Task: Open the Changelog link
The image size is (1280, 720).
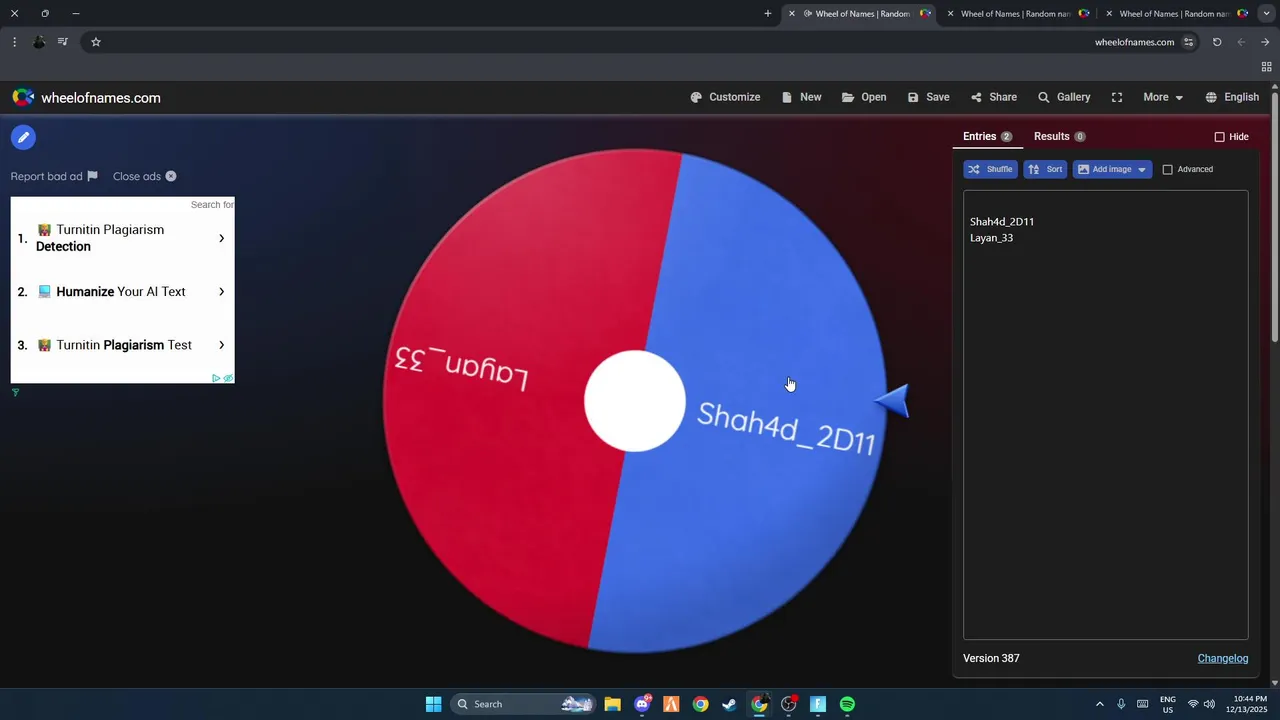Action: click(x=1223, y=658)
